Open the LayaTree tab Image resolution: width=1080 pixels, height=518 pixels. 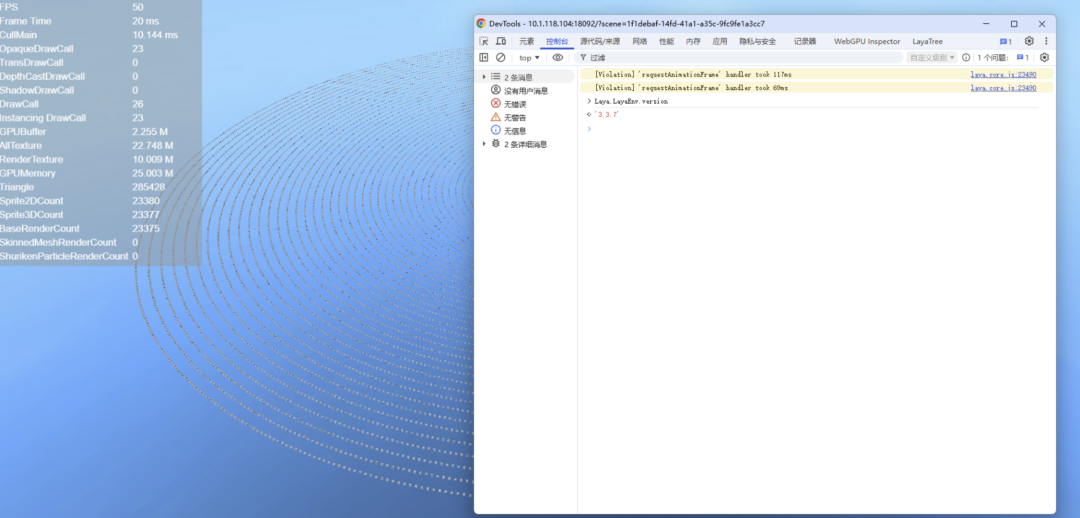pos(928,41)
